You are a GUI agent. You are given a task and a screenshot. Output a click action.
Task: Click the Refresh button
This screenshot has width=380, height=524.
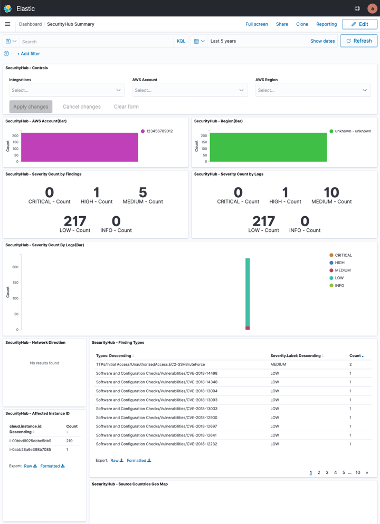[359, 41]
